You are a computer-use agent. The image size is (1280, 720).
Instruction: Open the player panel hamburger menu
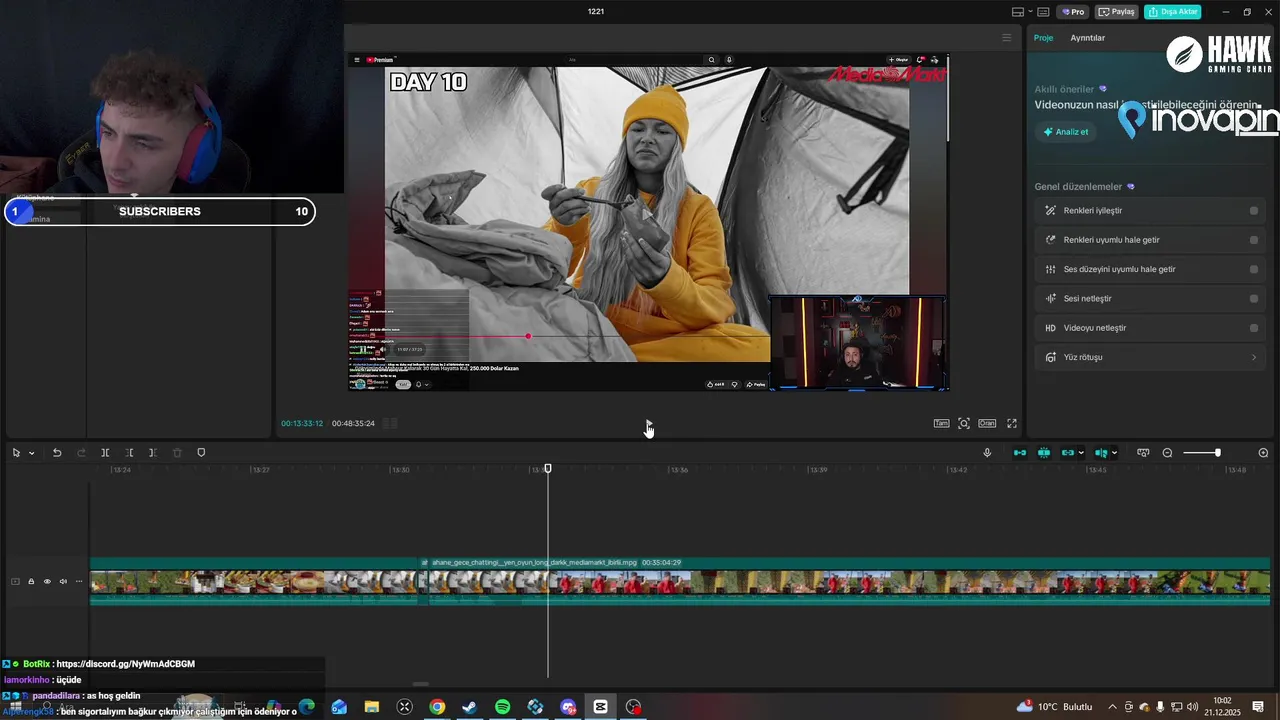(1007, 38)
